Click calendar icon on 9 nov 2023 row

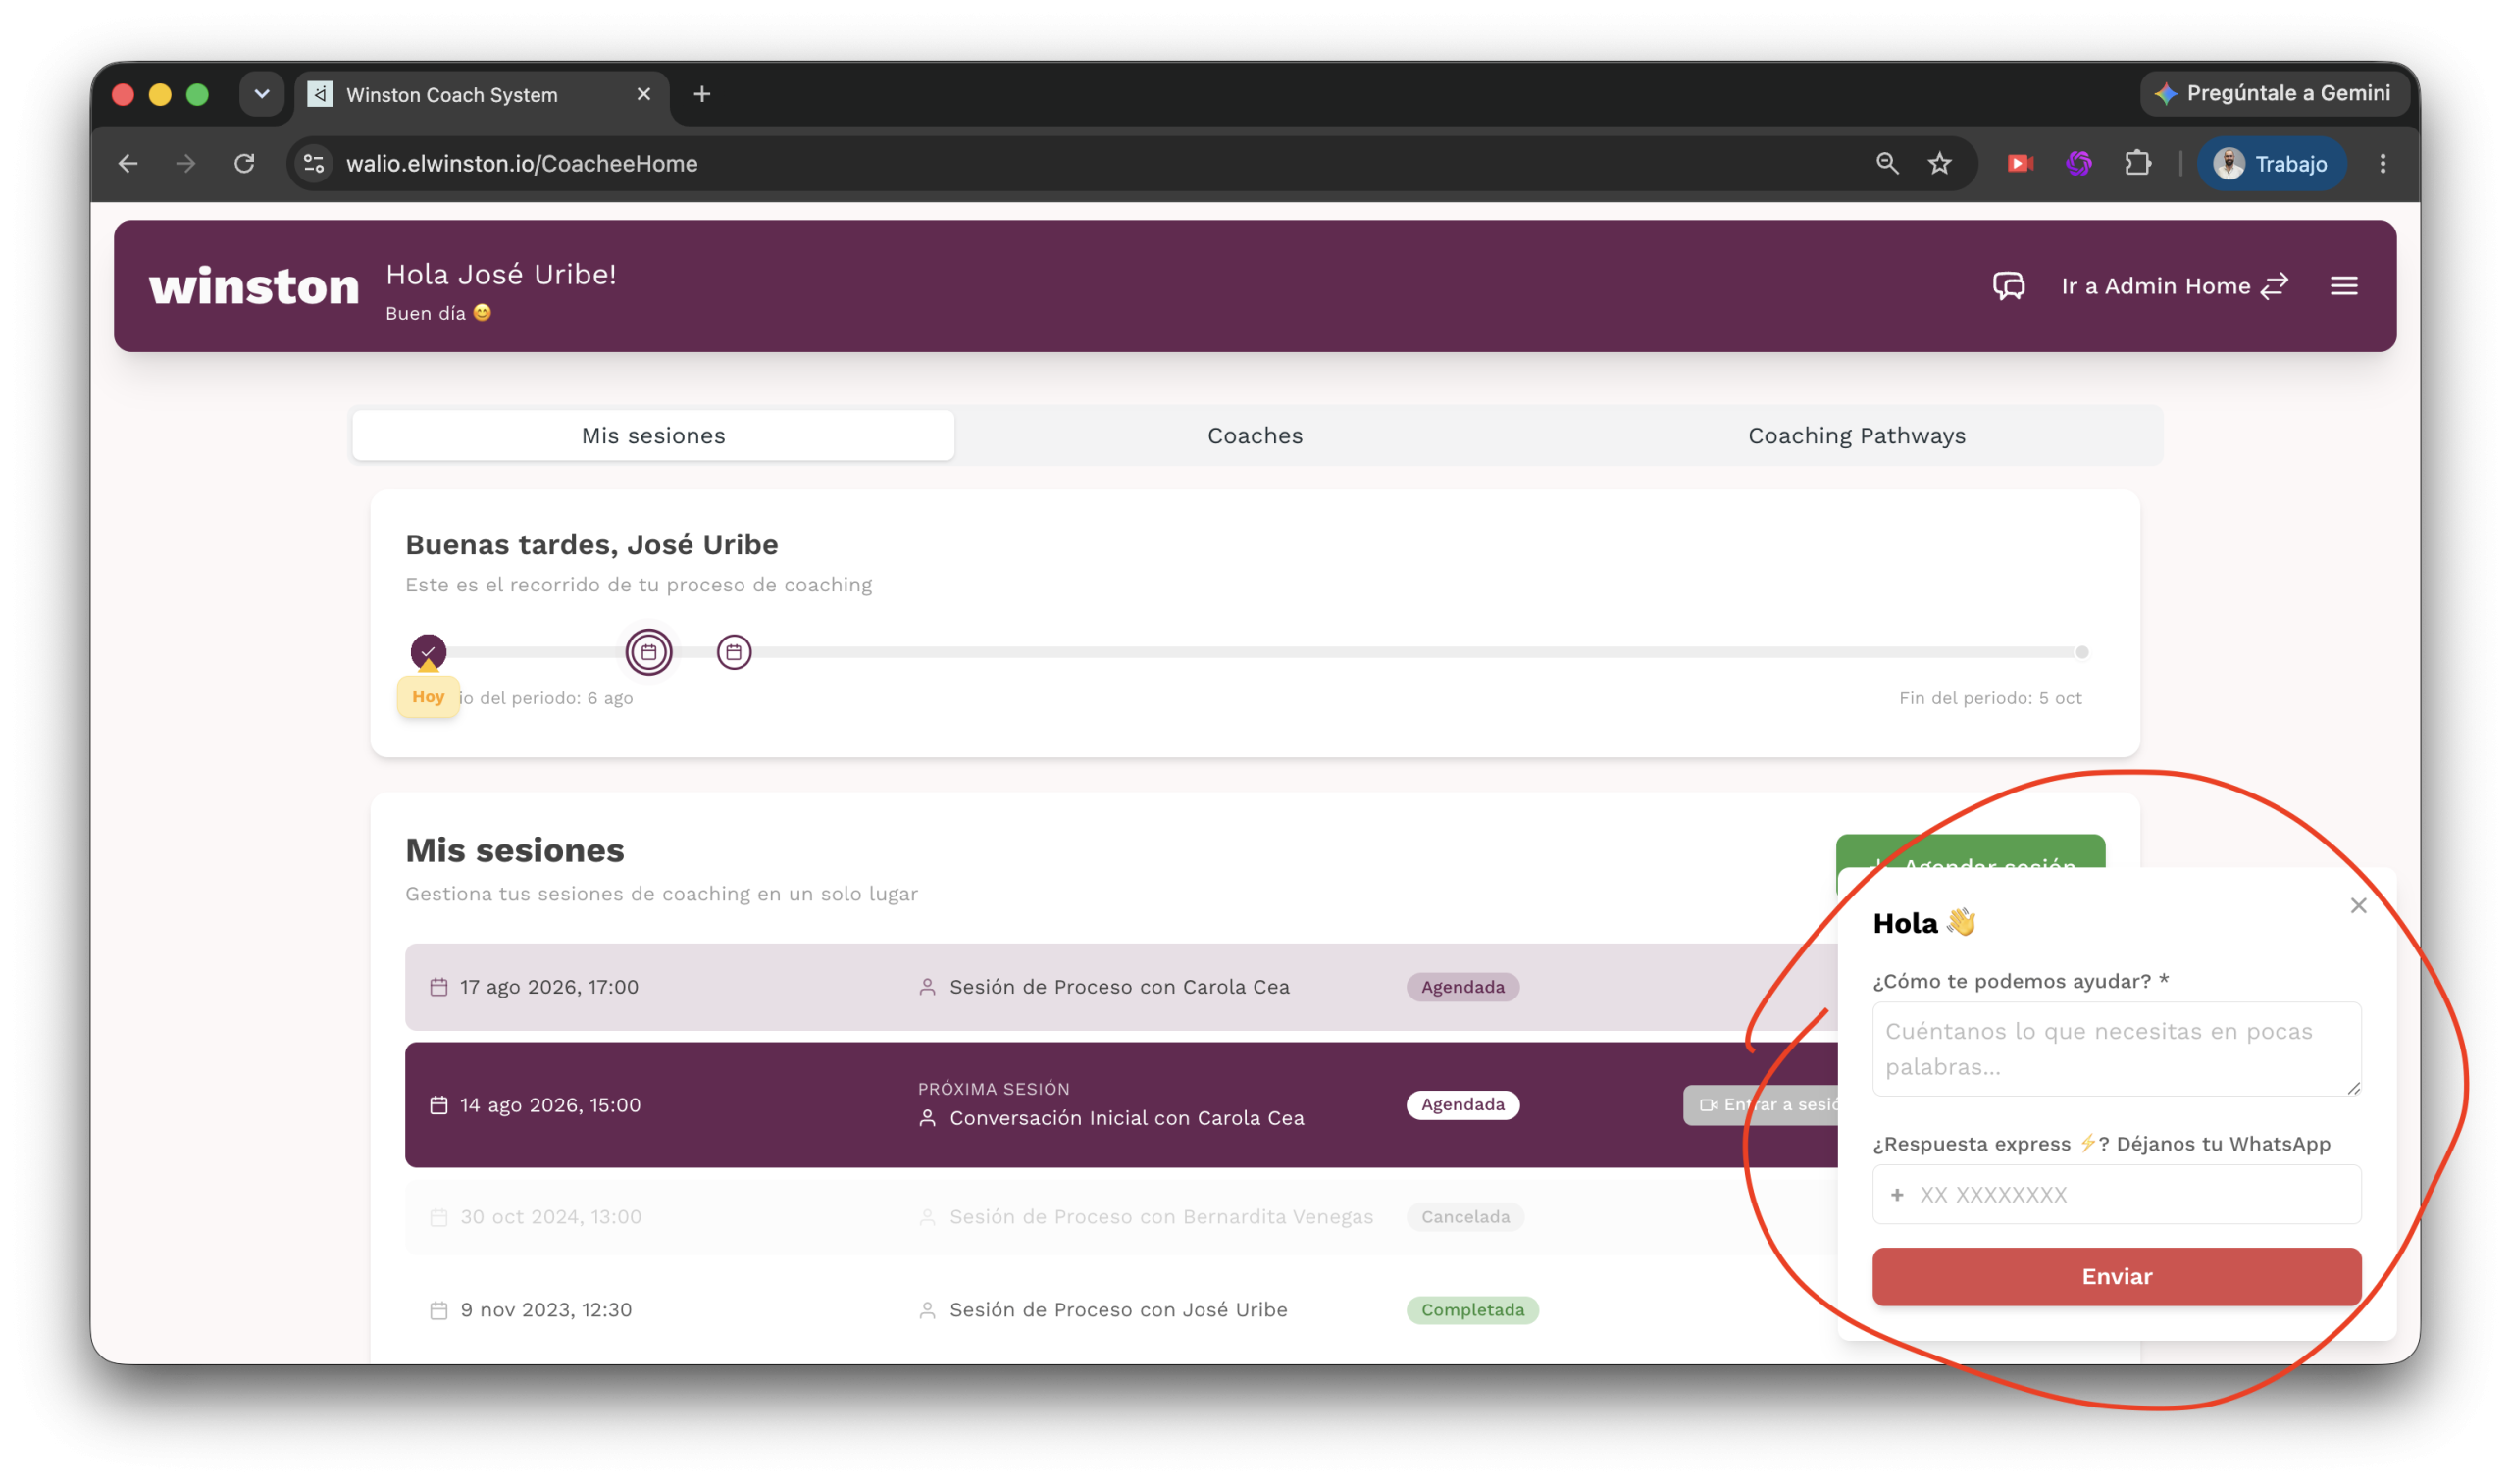click(438, 1310)
